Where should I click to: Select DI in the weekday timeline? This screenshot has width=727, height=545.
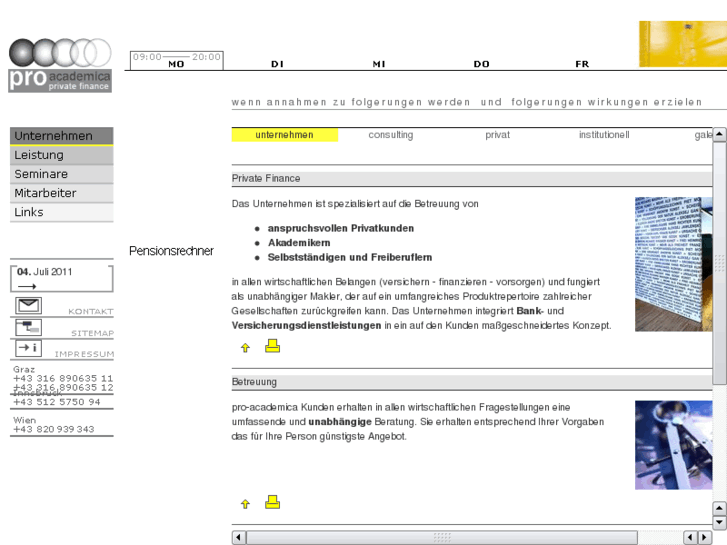click(277, 64)
